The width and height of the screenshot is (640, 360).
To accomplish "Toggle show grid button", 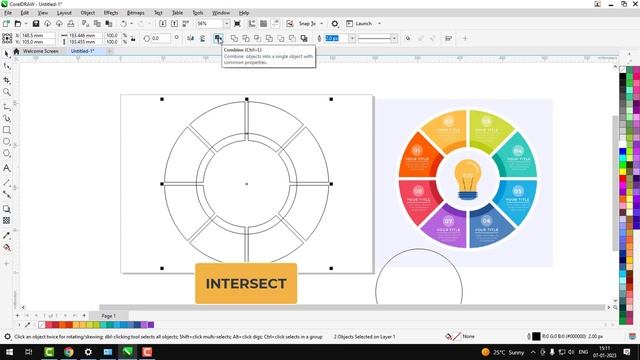I will (264, 24).
